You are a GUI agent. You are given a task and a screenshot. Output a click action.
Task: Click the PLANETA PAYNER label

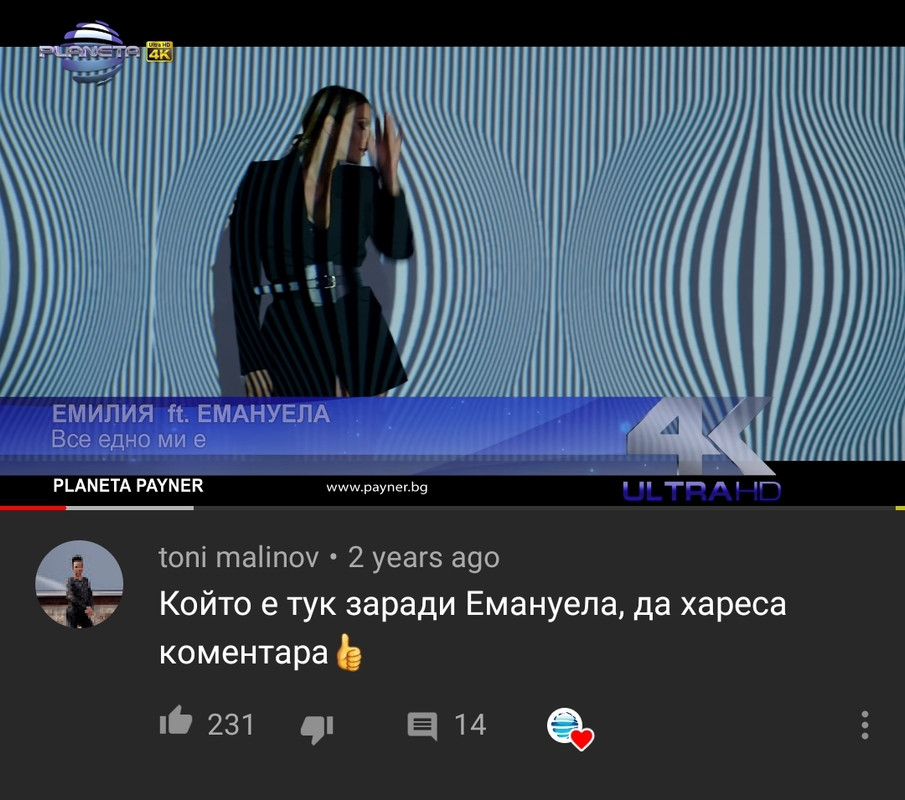(128, 485)
